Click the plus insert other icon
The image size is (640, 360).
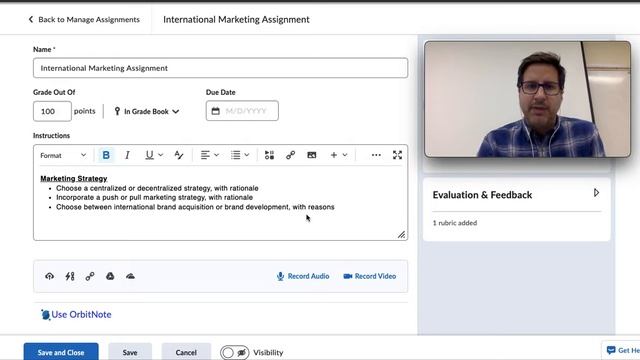[334, 155]
